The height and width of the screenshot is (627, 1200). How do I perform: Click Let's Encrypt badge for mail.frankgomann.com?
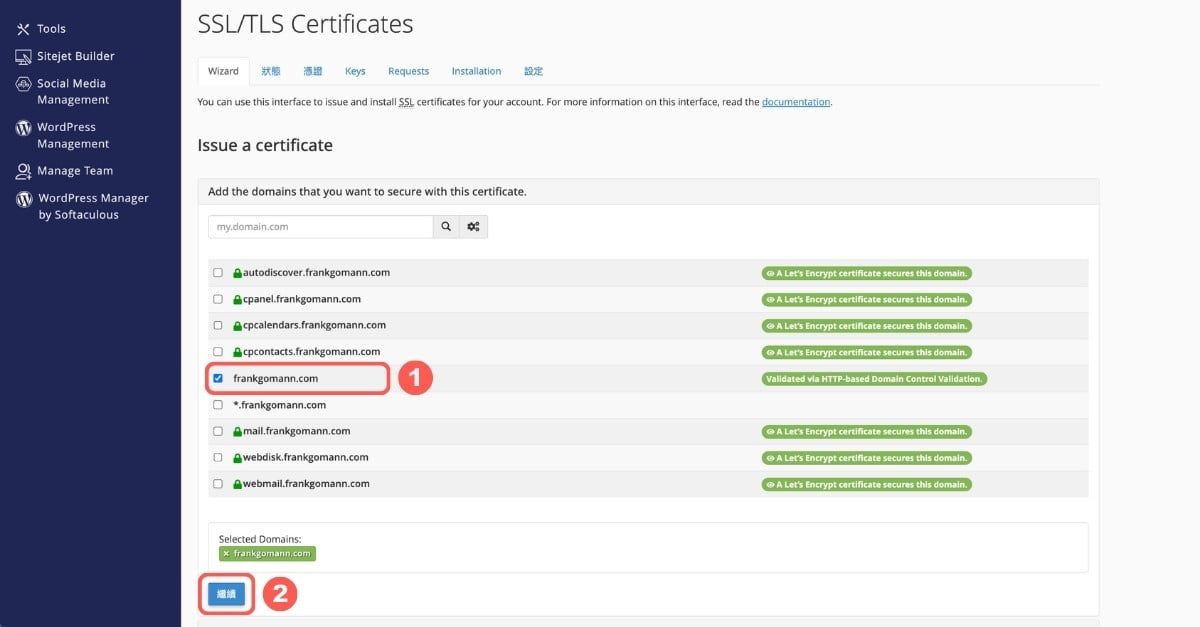pos(867,432)
